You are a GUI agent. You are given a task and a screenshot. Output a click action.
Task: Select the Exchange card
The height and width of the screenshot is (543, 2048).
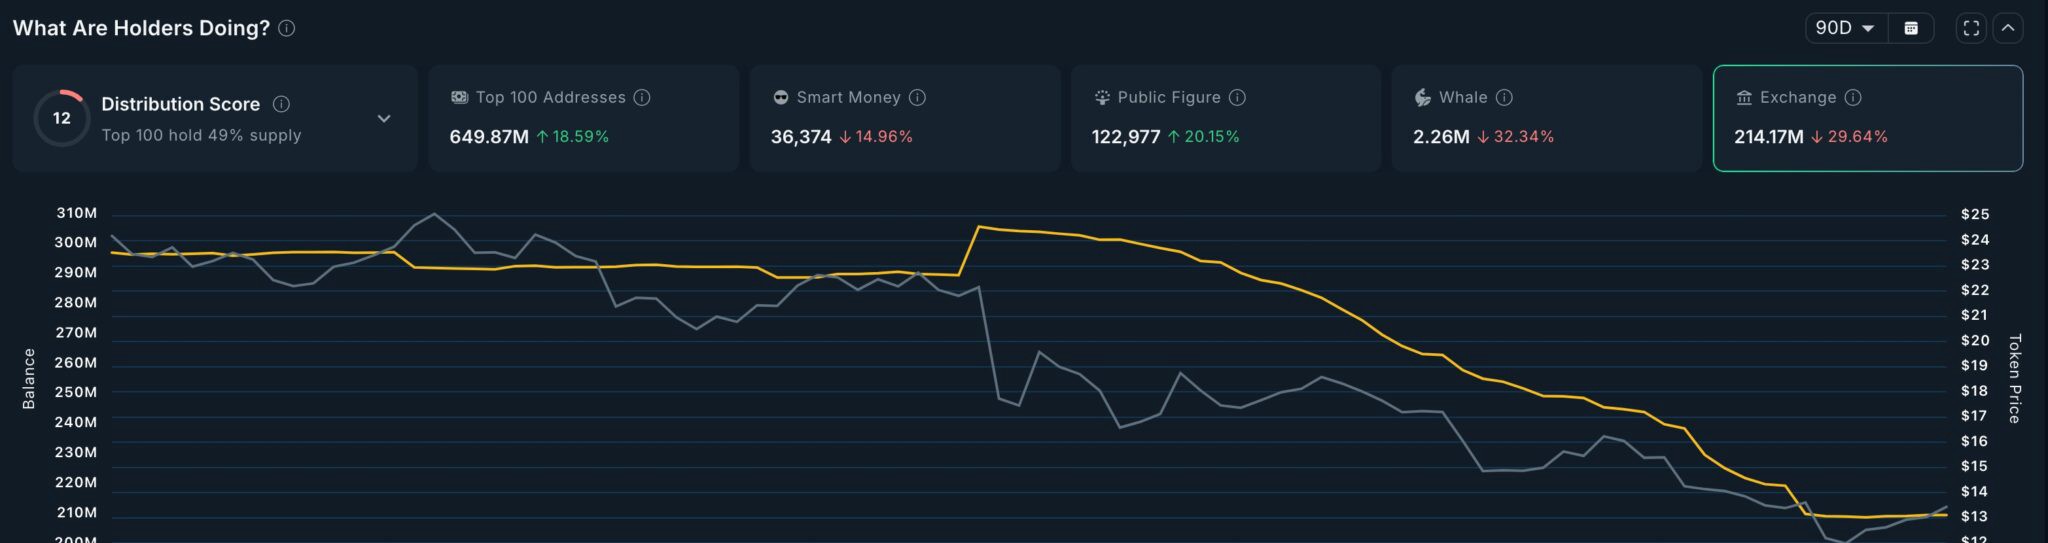tap(1868, 118)
